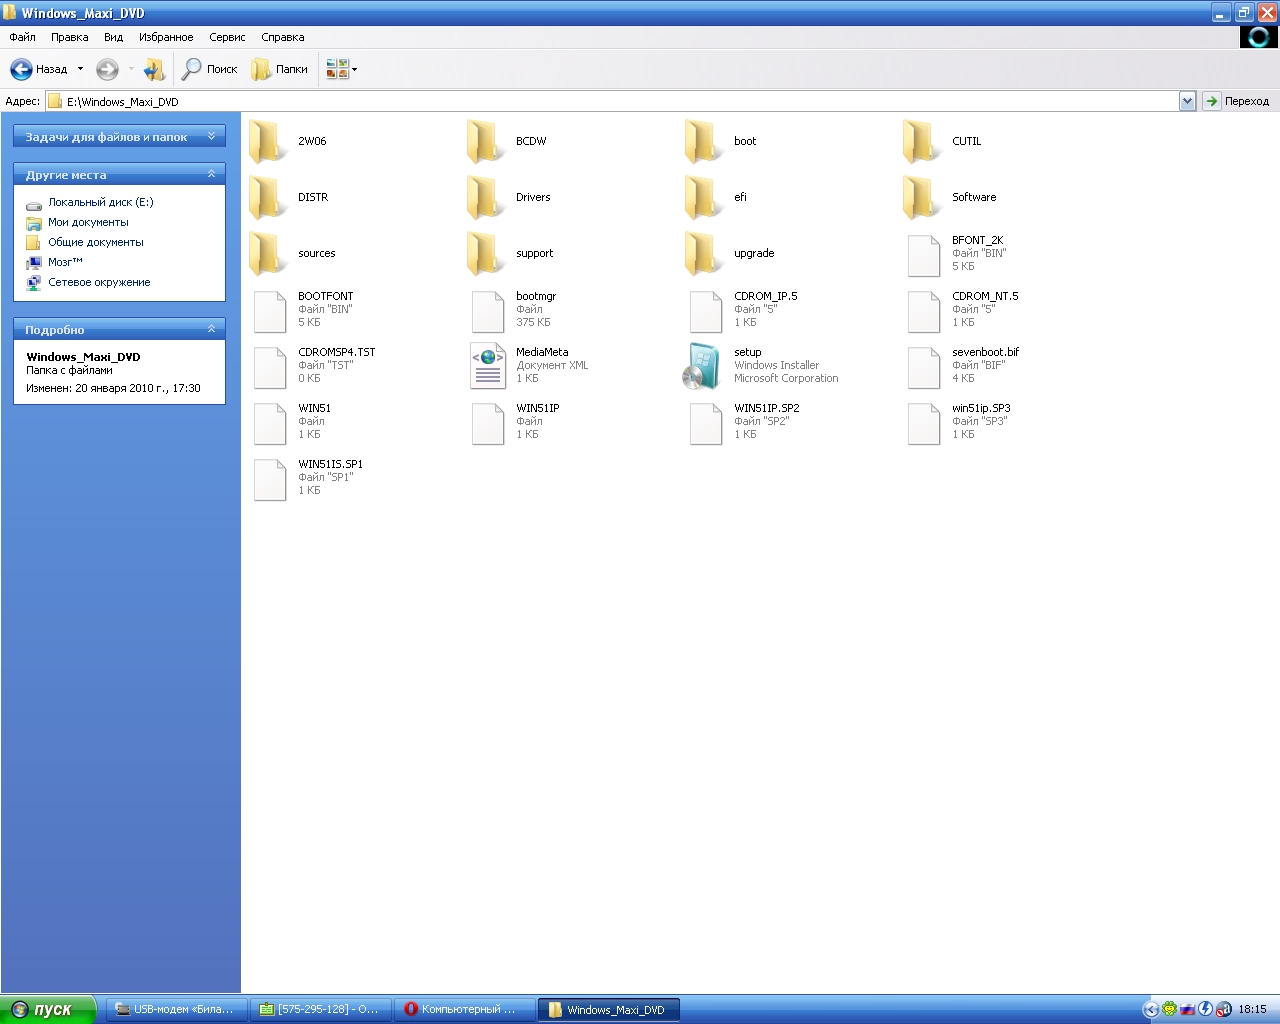Screen dimensions: 1280x1024
Task: Collapse the Другие места panel
Action: pos(211,174)
